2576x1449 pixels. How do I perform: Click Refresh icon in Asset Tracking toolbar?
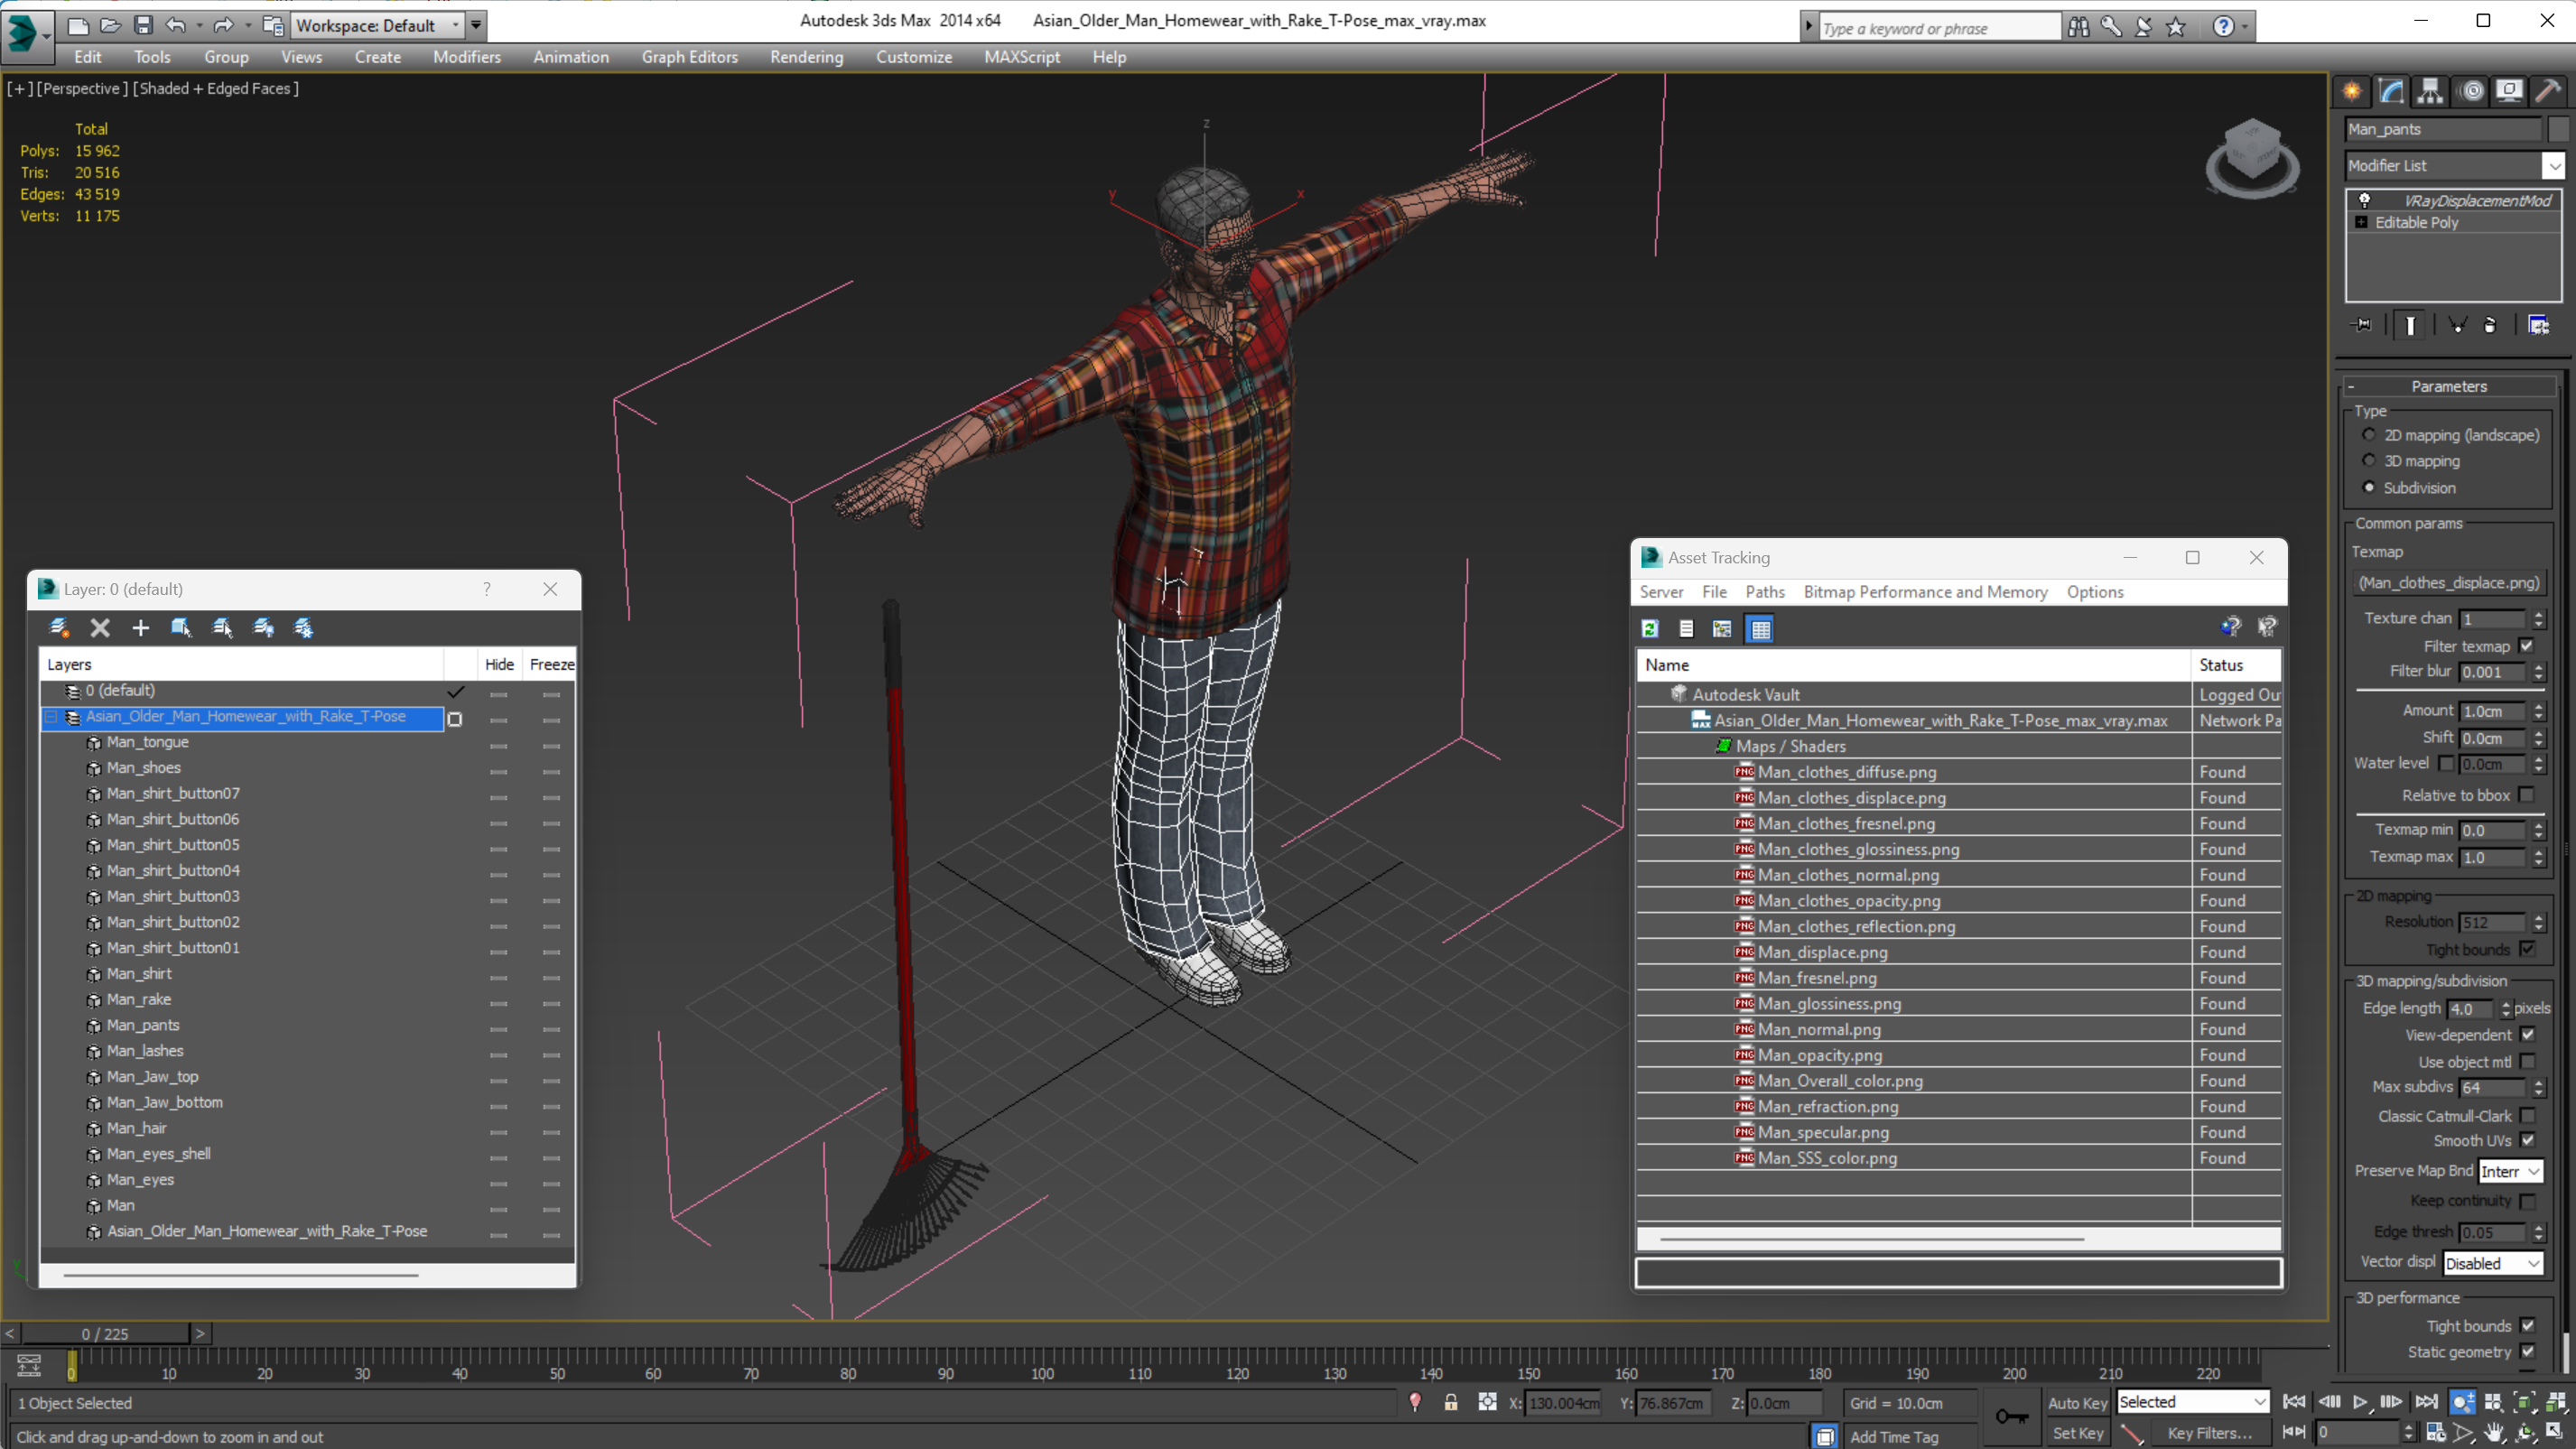point(1650,628)
